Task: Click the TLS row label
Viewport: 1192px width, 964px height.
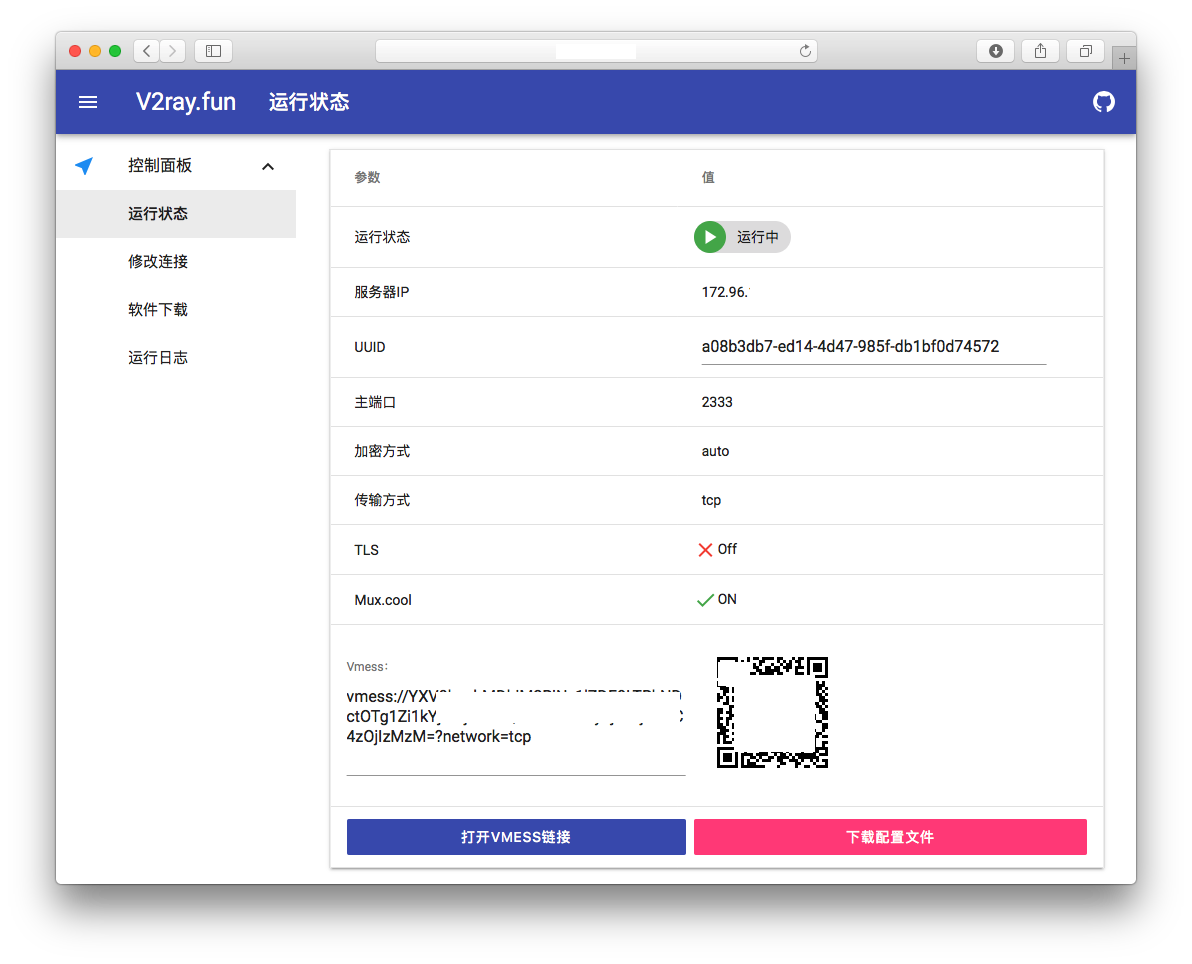Action: click(366, 550)
